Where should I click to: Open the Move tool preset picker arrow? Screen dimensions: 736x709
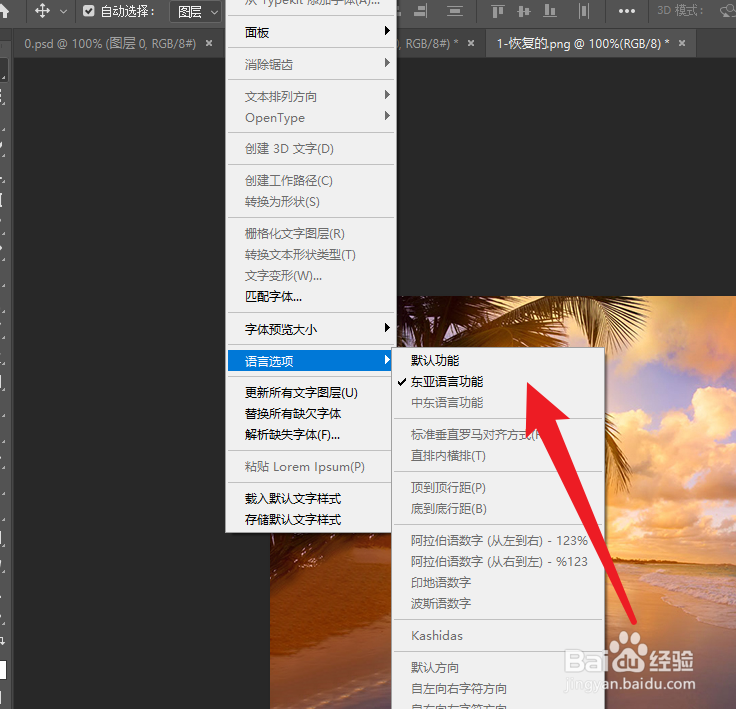click(64, 11)
